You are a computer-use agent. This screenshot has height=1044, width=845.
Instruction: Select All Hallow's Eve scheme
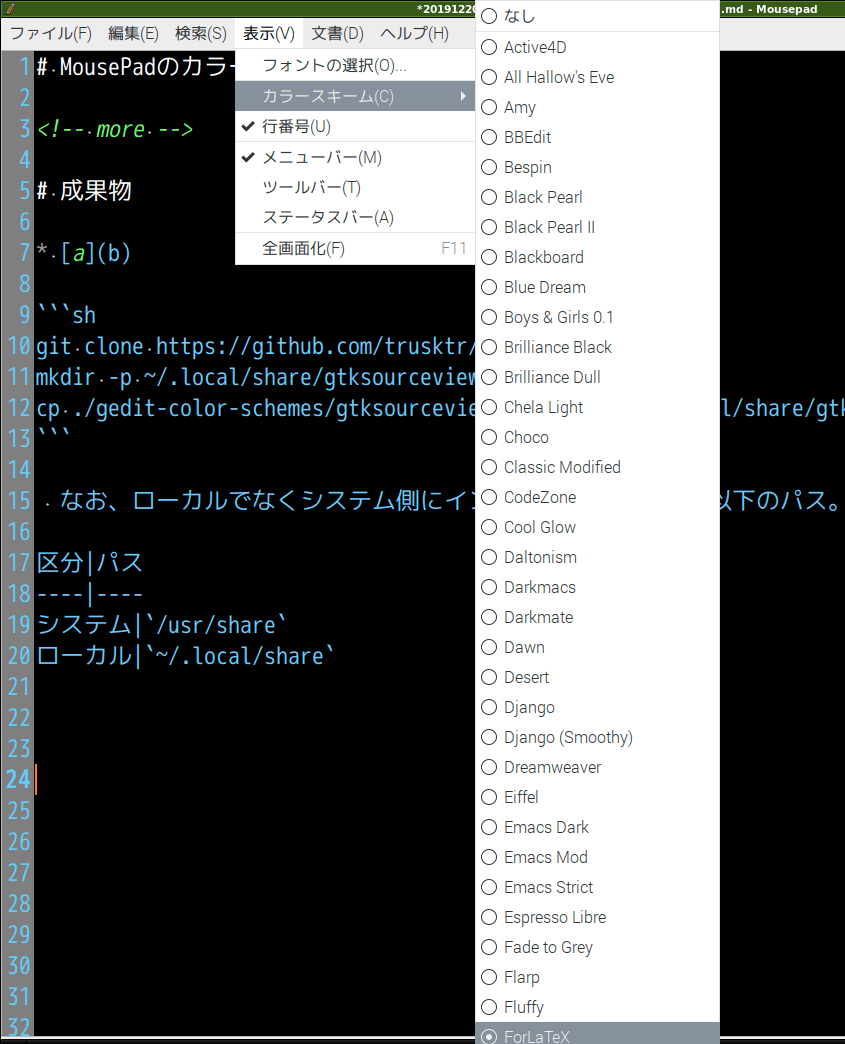pyautogui.click(x=597, y=77)
